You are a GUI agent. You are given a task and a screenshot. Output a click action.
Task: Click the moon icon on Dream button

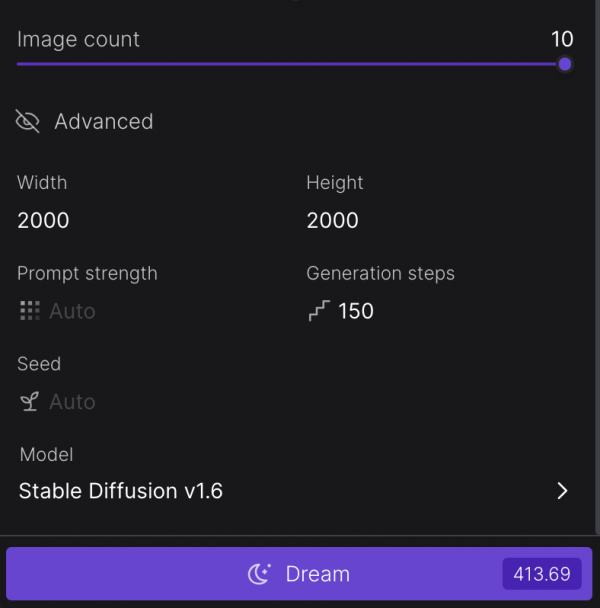click(259, 574)
